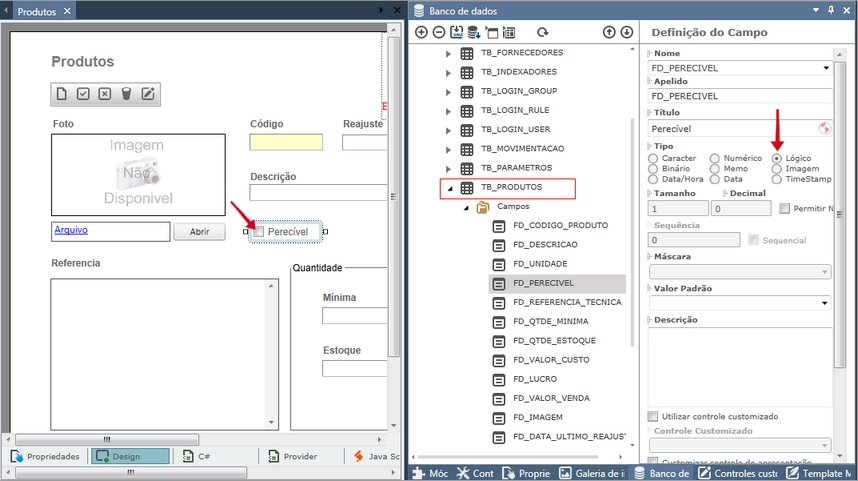
Task: Click the refresh icon in database toolbar
Action: click(x=543, y=32)
